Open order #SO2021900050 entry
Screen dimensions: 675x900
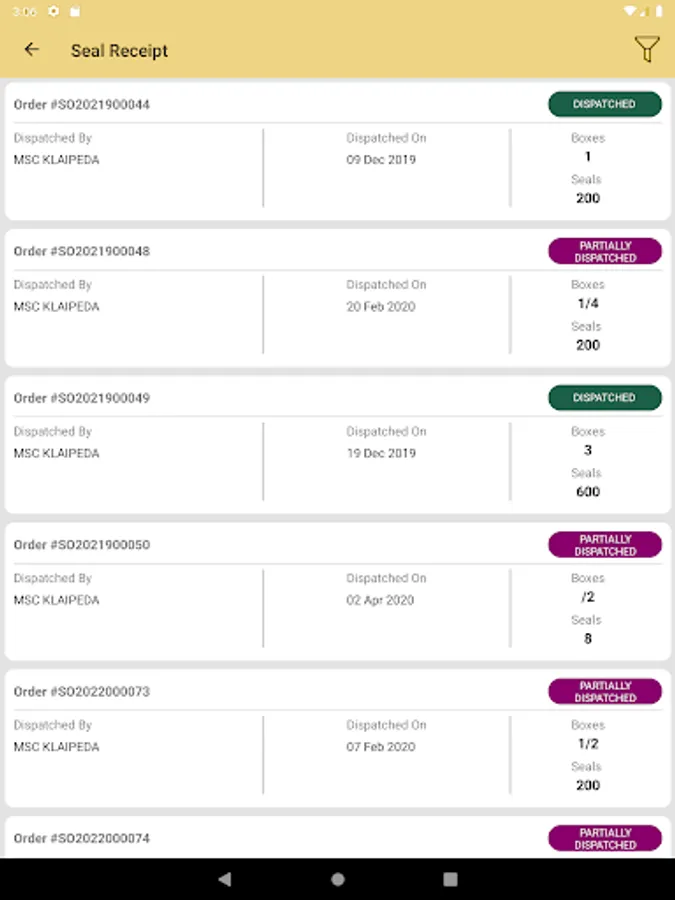(x=82, y=545)
